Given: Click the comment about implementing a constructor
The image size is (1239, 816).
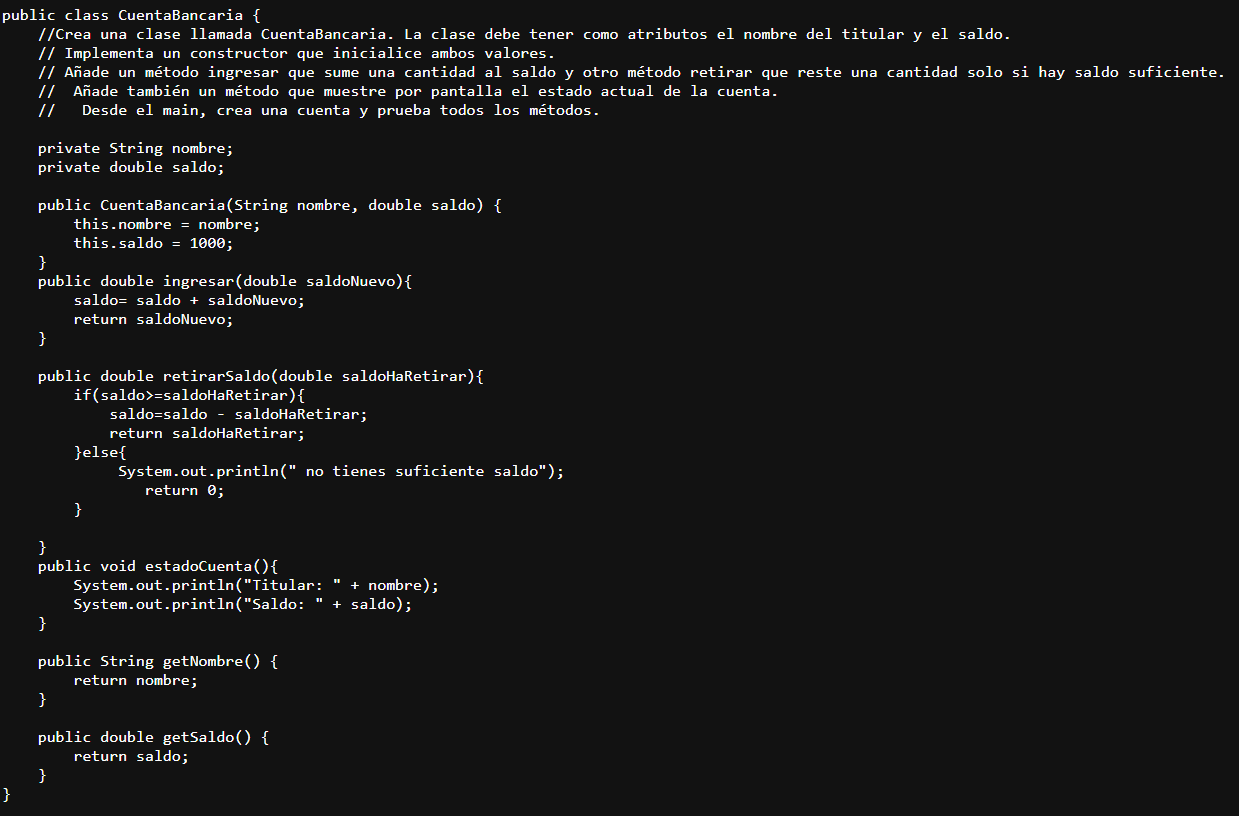Looking at the screenshot, I should coord(296,53).
